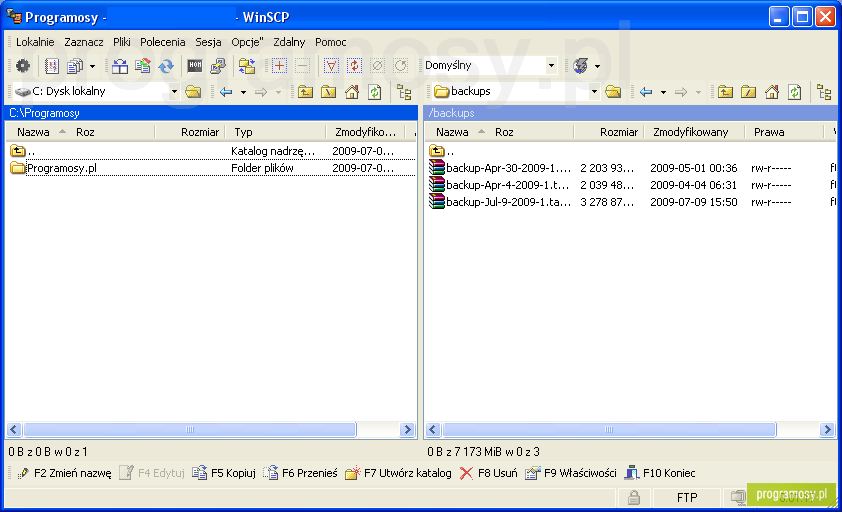The image size is (842, 512).
Task: Toggle remote directory tree icon
Action: [824, 92]
